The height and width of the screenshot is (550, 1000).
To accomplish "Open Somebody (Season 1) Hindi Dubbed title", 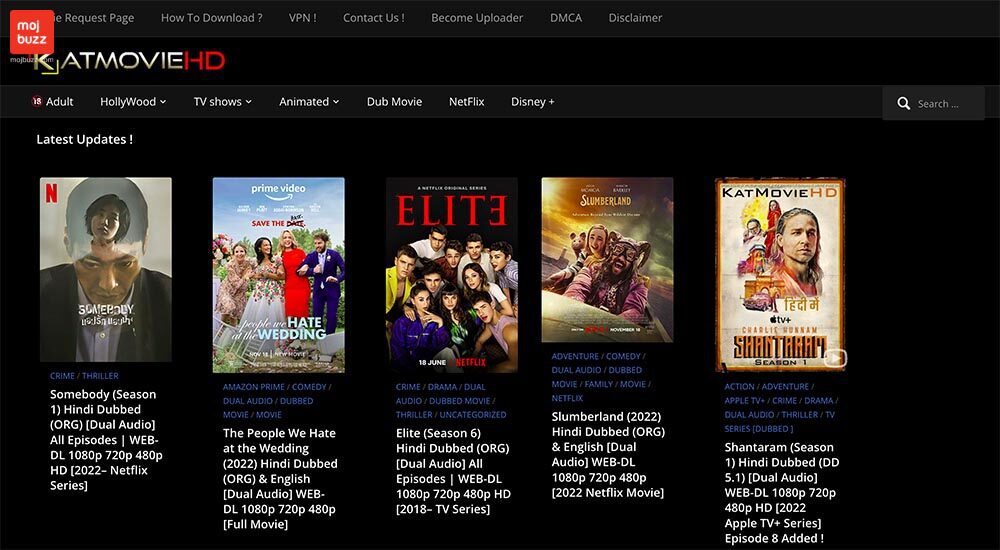I will [106, 440].
